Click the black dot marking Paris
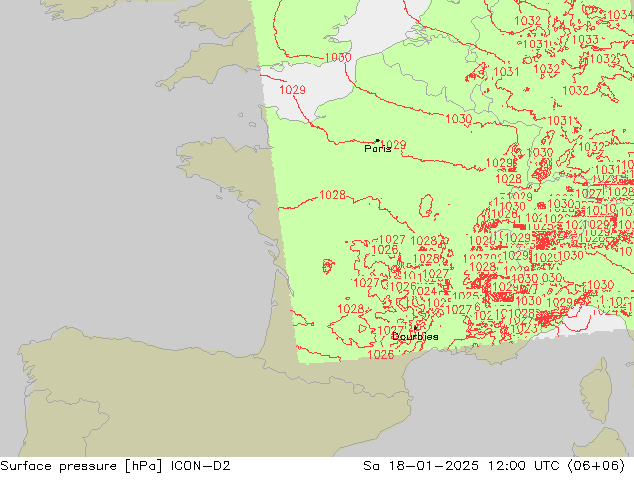Viewport: 634px width, 490px height. pos(378,141)
